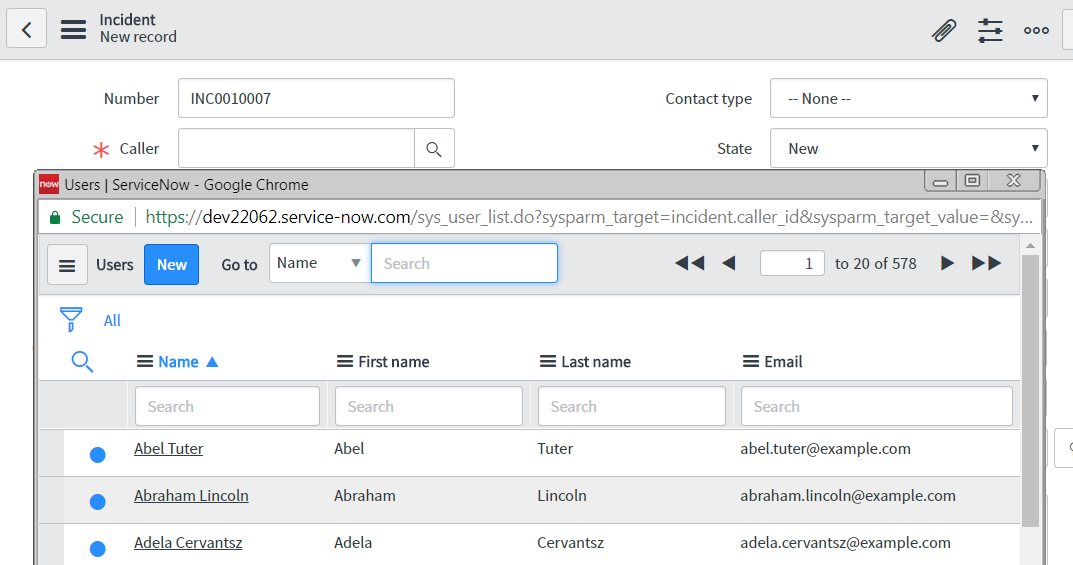
Task: Open First name column options icon
Action: 345,362
